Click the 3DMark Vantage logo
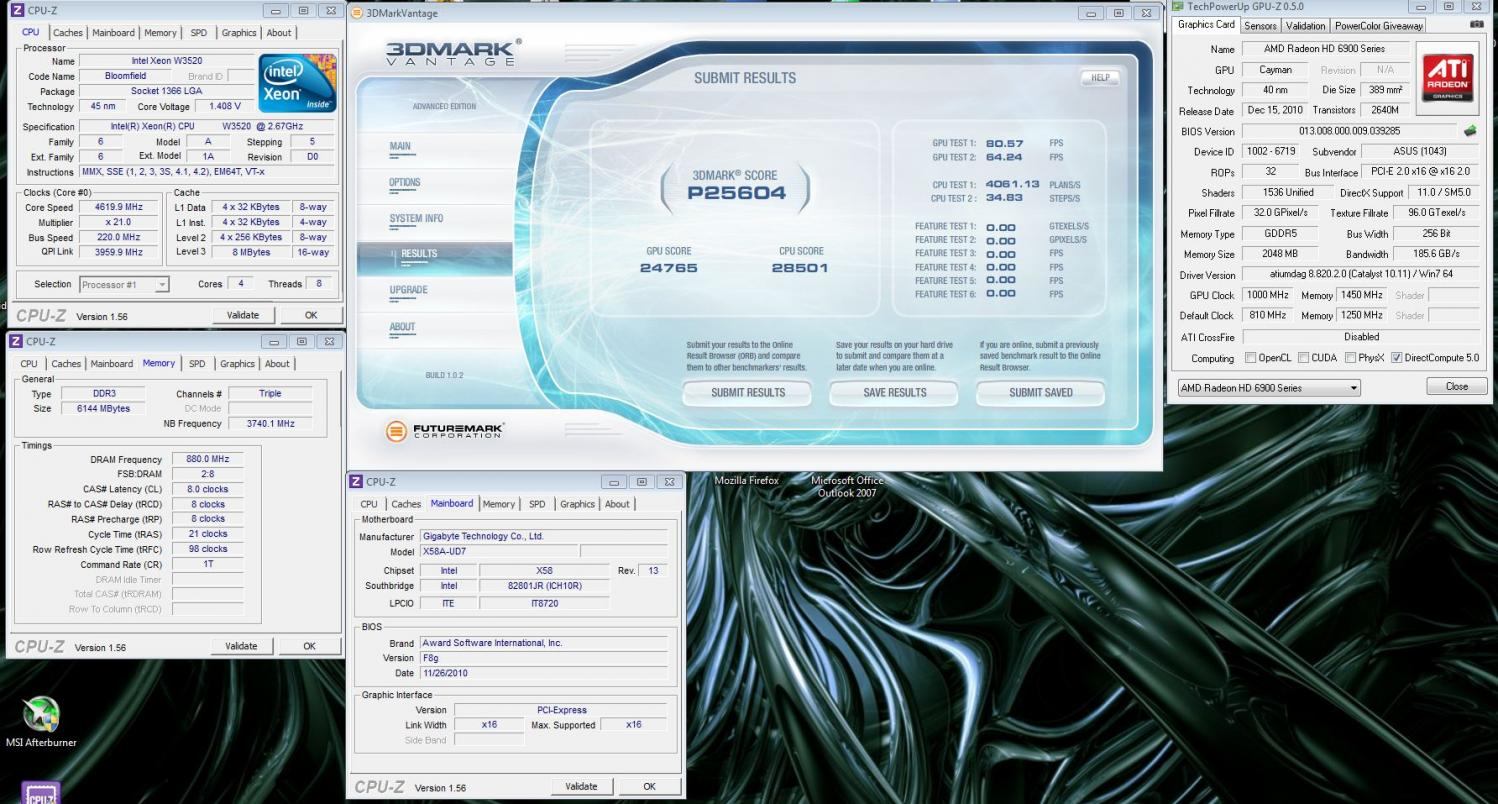This screenshot has width=1498, height=804. (x=453, y=53)
